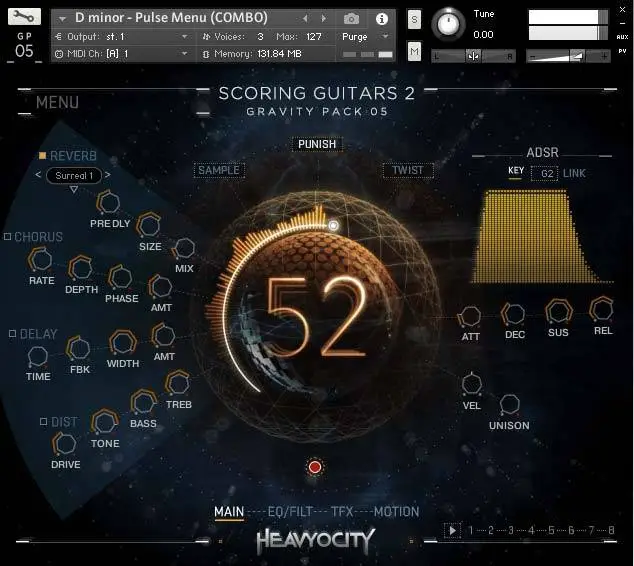Screen dimensions: 634x566
Task: Adjust the output volume slider
Action: pos(568,56)
